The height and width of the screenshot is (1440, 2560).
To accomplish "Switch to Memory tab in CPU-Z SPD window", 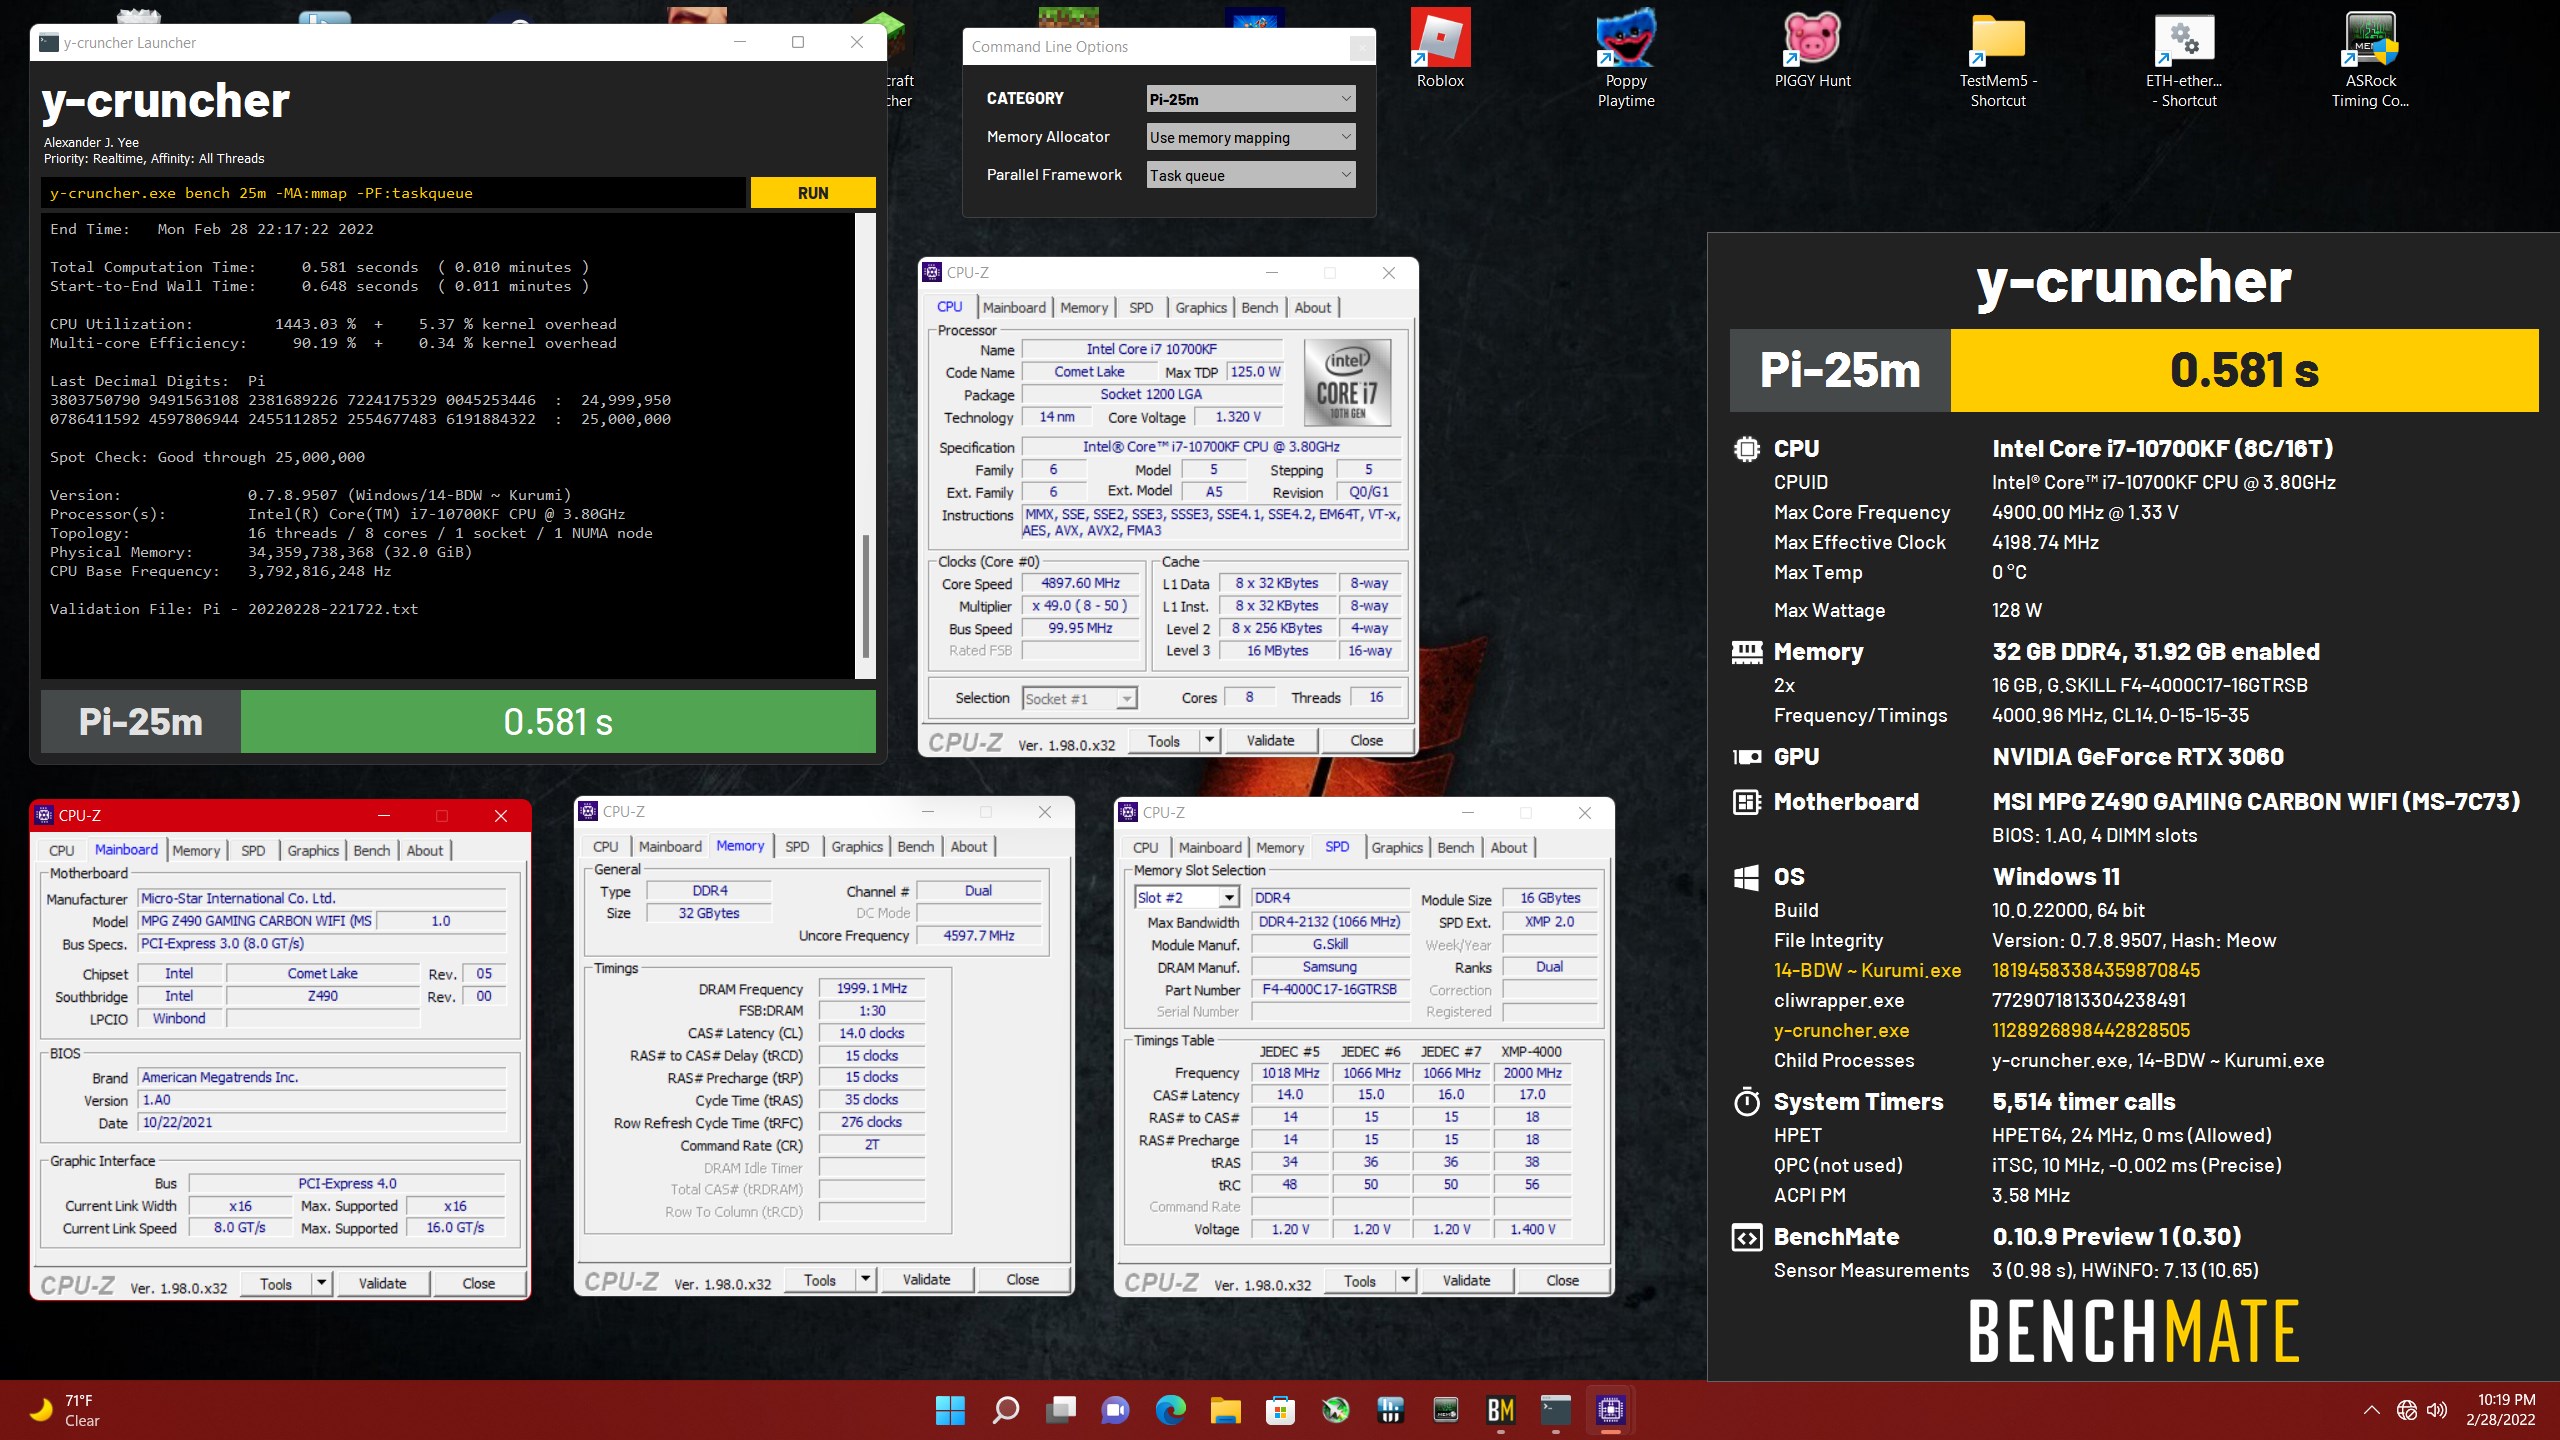I will (x=1279, y=848).
